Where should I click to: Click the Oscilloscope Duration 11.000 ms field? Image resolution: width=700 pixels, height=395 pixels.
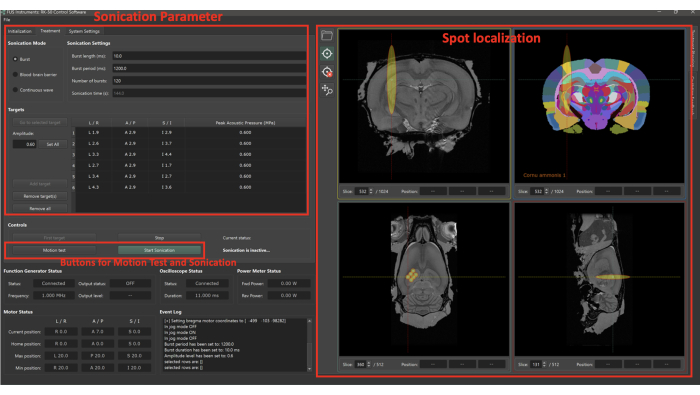(x=207, y=295)
